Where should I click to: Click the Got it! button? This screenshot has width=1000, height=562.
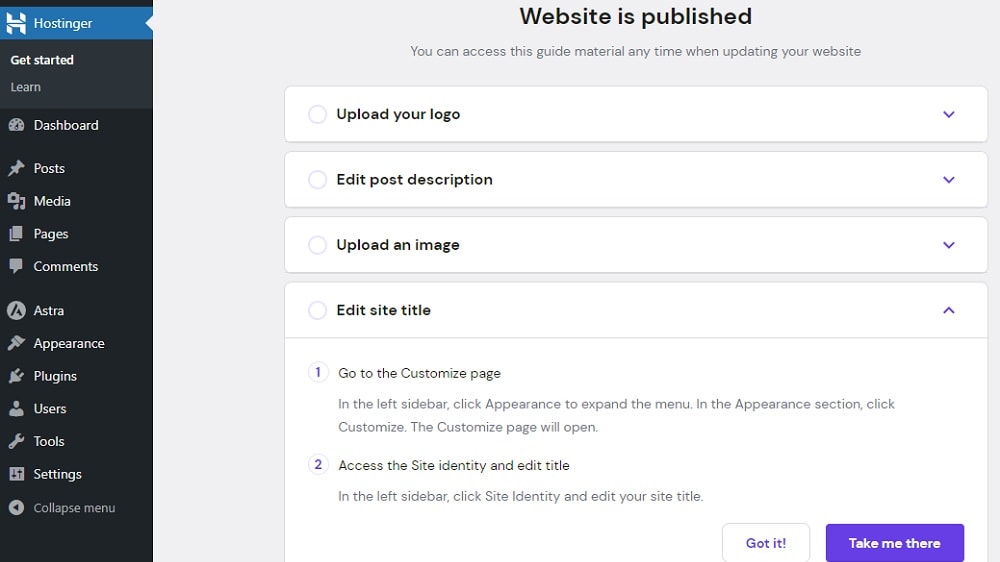766,543
